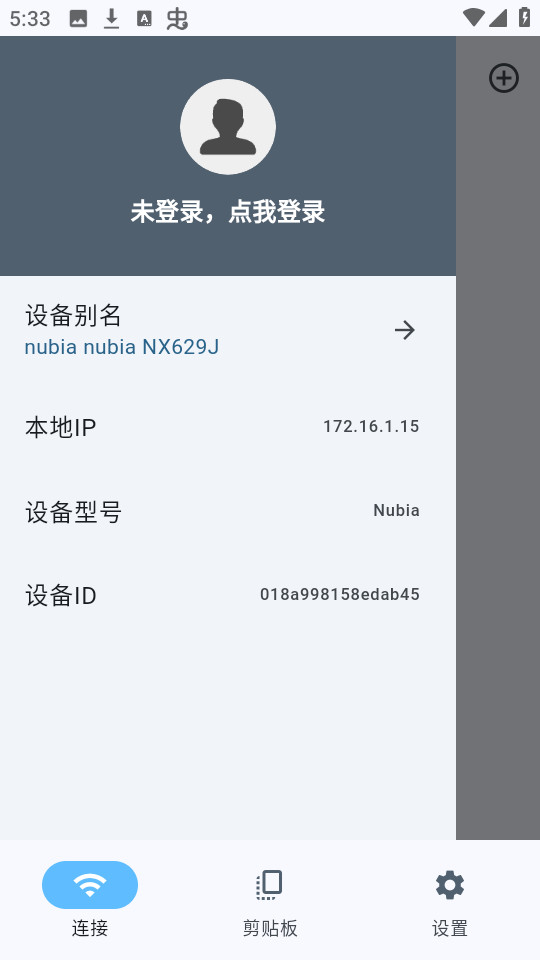Tap the user avatar profile picture
The height and width of the screenshot is (960, 540).
pos(228,127)
